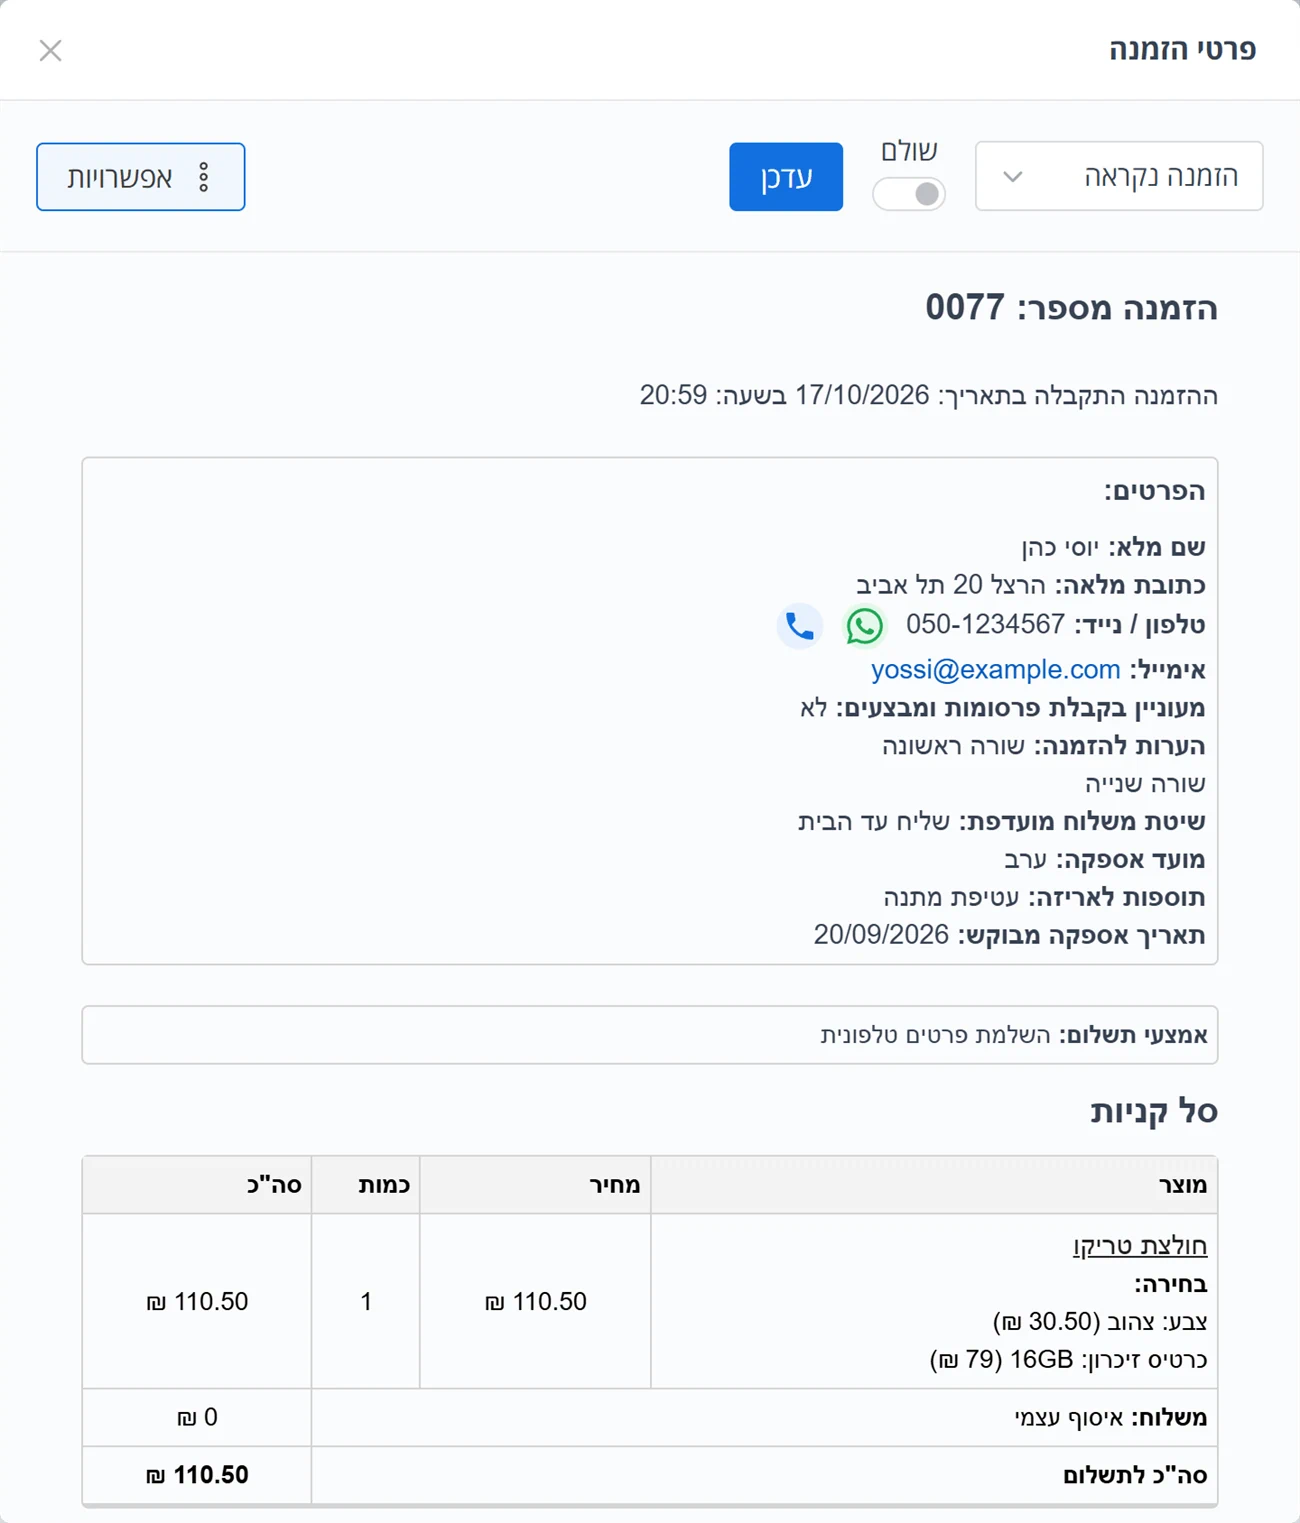
Task: Click the shipping cost 0 ₪
Action: 197,1418
